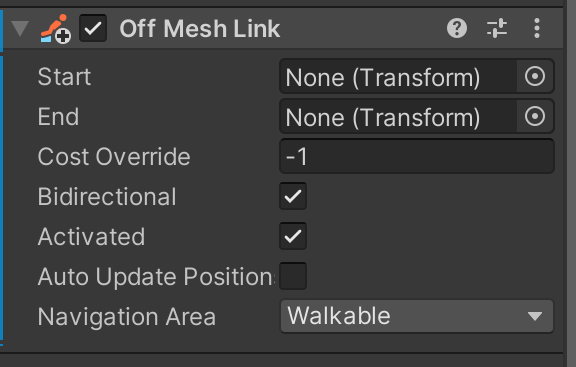Click the Bidirectional property label

(x=107, y=197)
